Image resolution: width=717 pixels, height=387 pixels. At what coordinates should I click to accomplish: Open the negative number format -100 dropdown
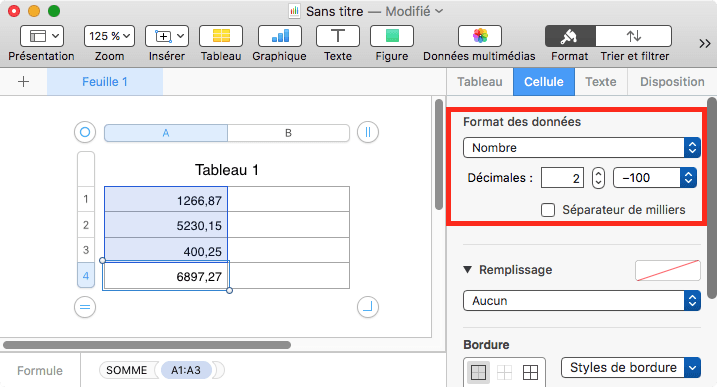pyautogui.click(x=655, y=178)
